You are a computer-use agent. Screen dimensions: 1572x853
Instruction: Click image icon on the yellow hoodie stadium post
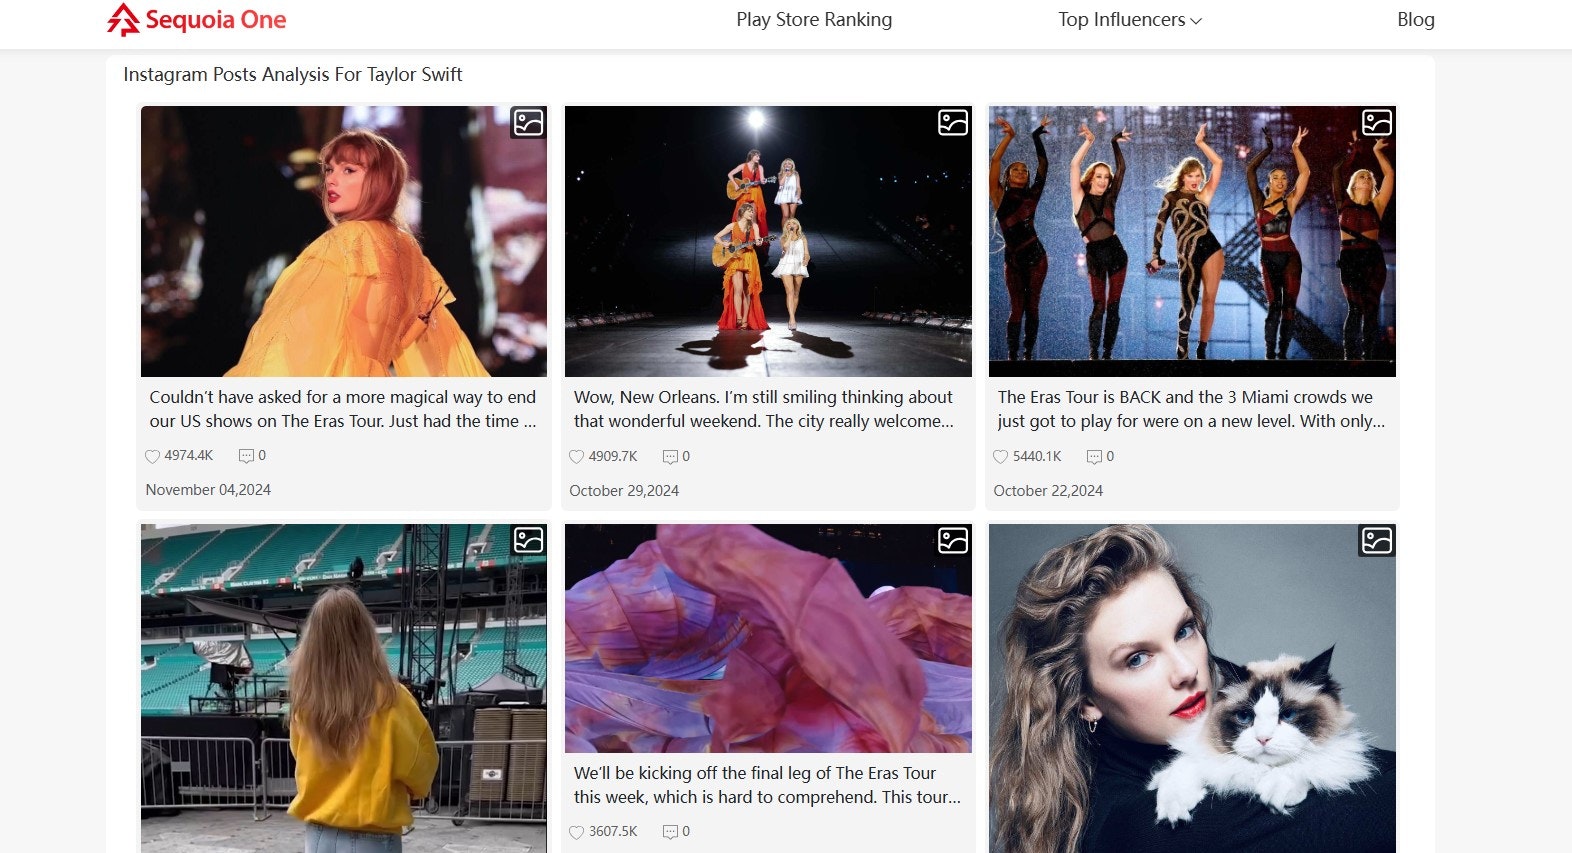[x=528, y=541]
